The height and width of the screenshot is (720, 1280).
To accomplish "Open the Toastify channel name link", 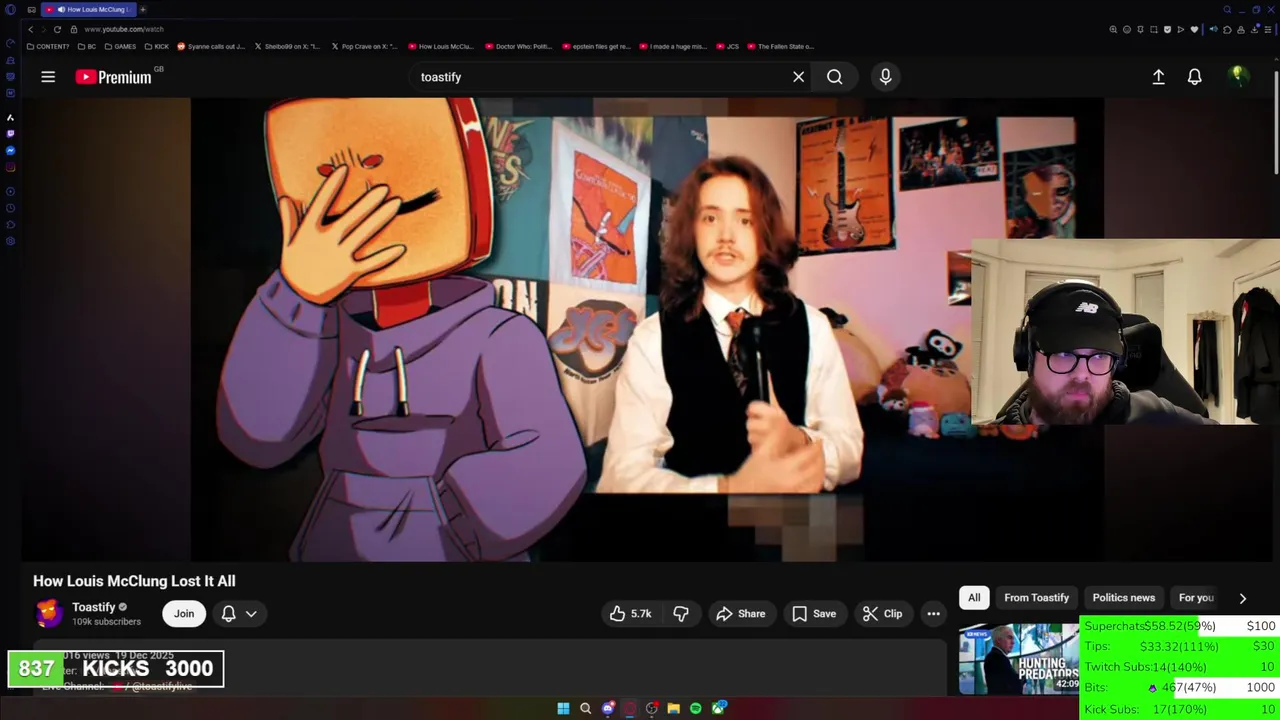I will (94, 607).
